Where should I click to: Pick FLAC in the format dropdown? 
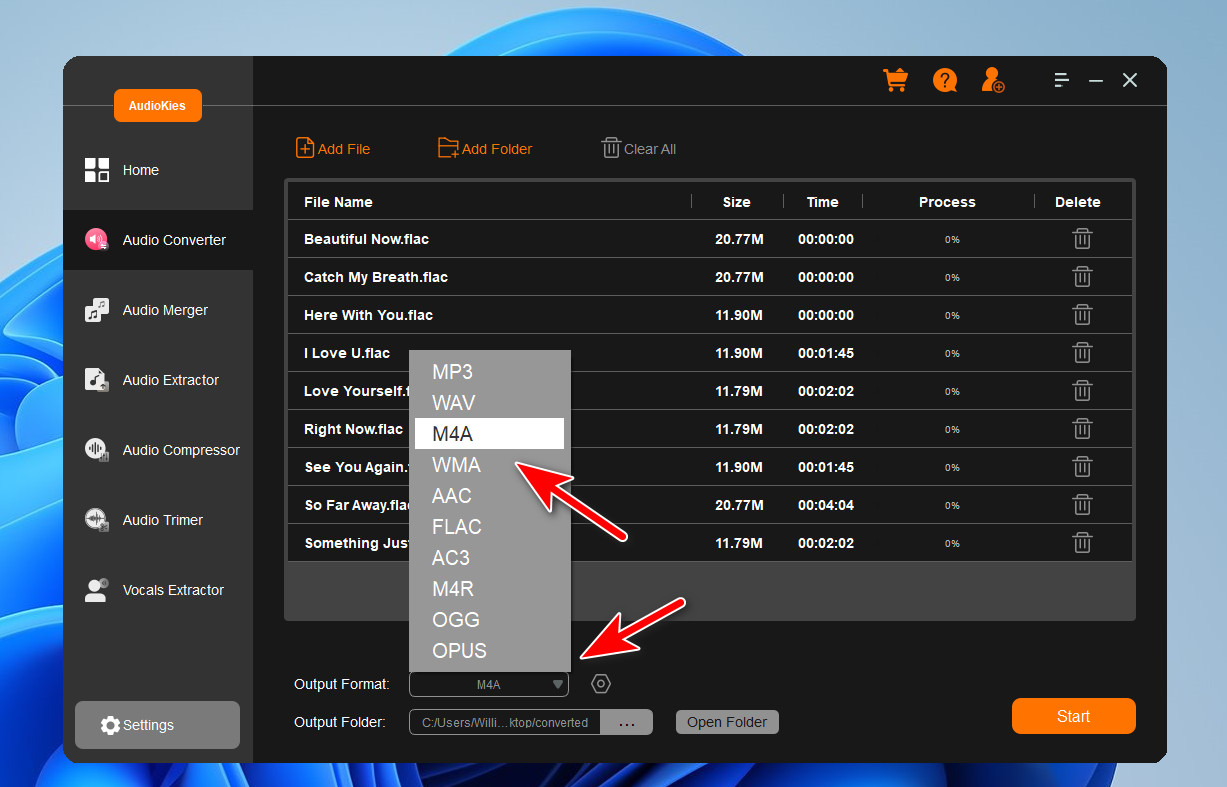point(490,527)
